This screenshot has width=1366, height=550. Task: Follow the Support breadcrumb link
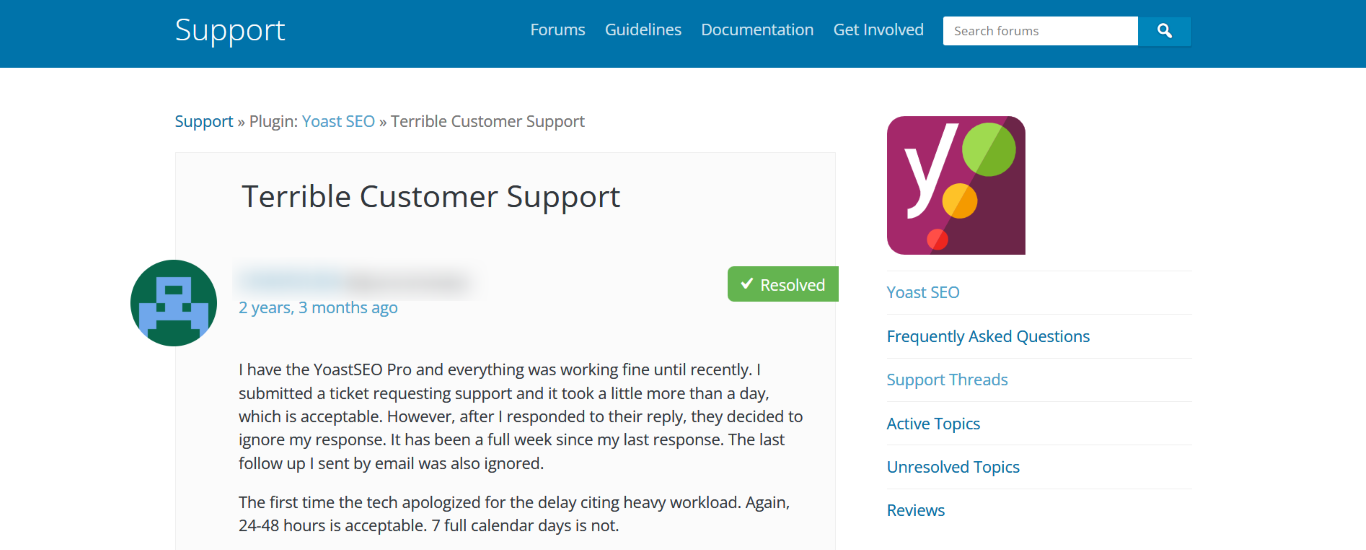[x=204, y=121]
